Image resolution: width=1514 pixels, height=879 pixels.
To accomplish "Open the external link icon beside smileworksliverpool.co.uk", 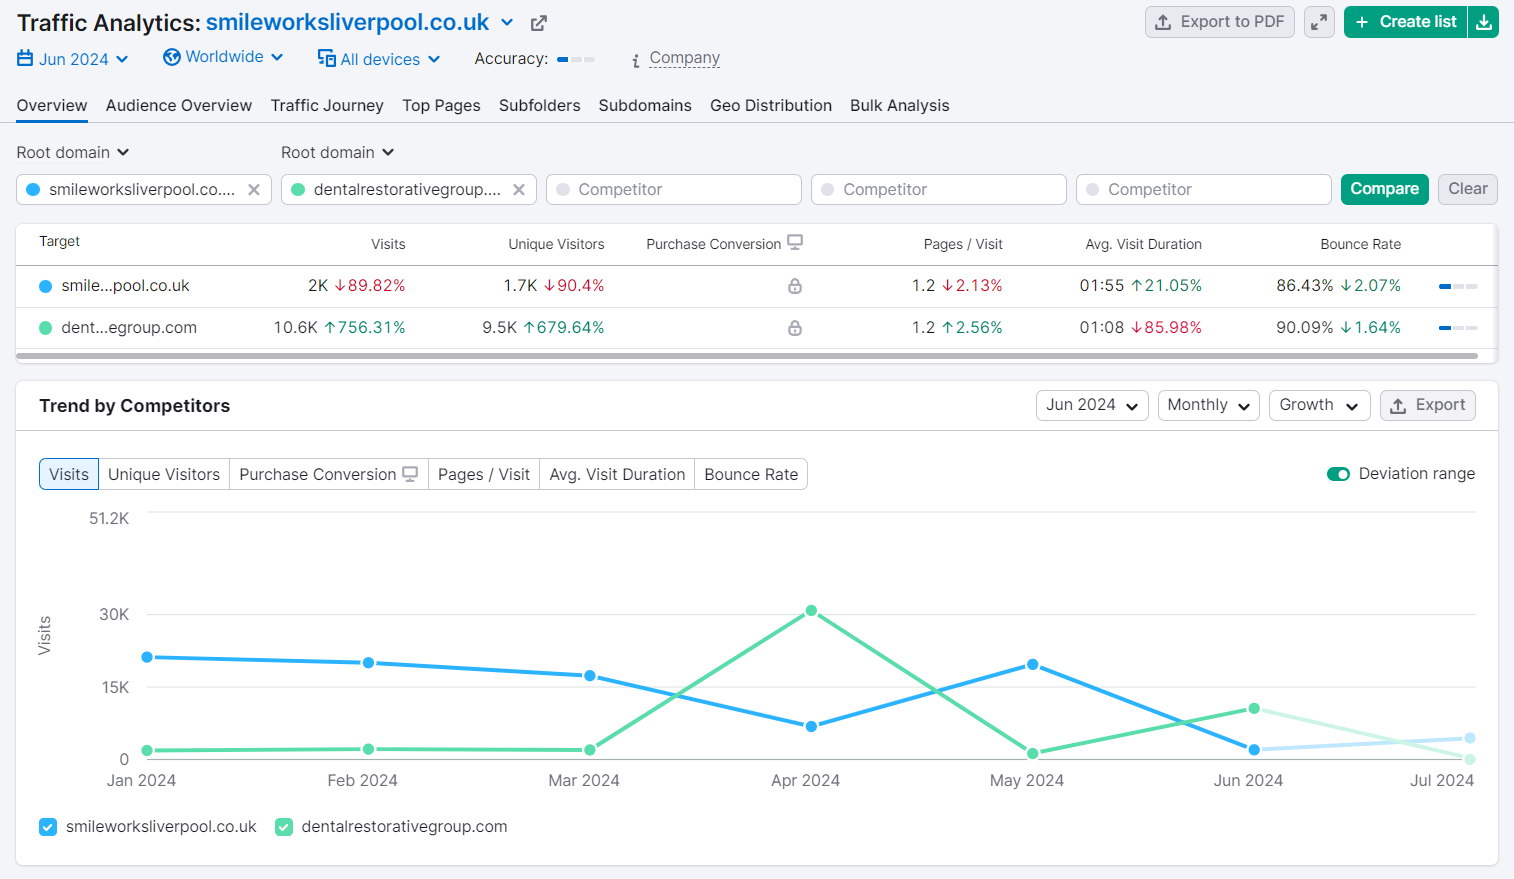I will [538, 22].
